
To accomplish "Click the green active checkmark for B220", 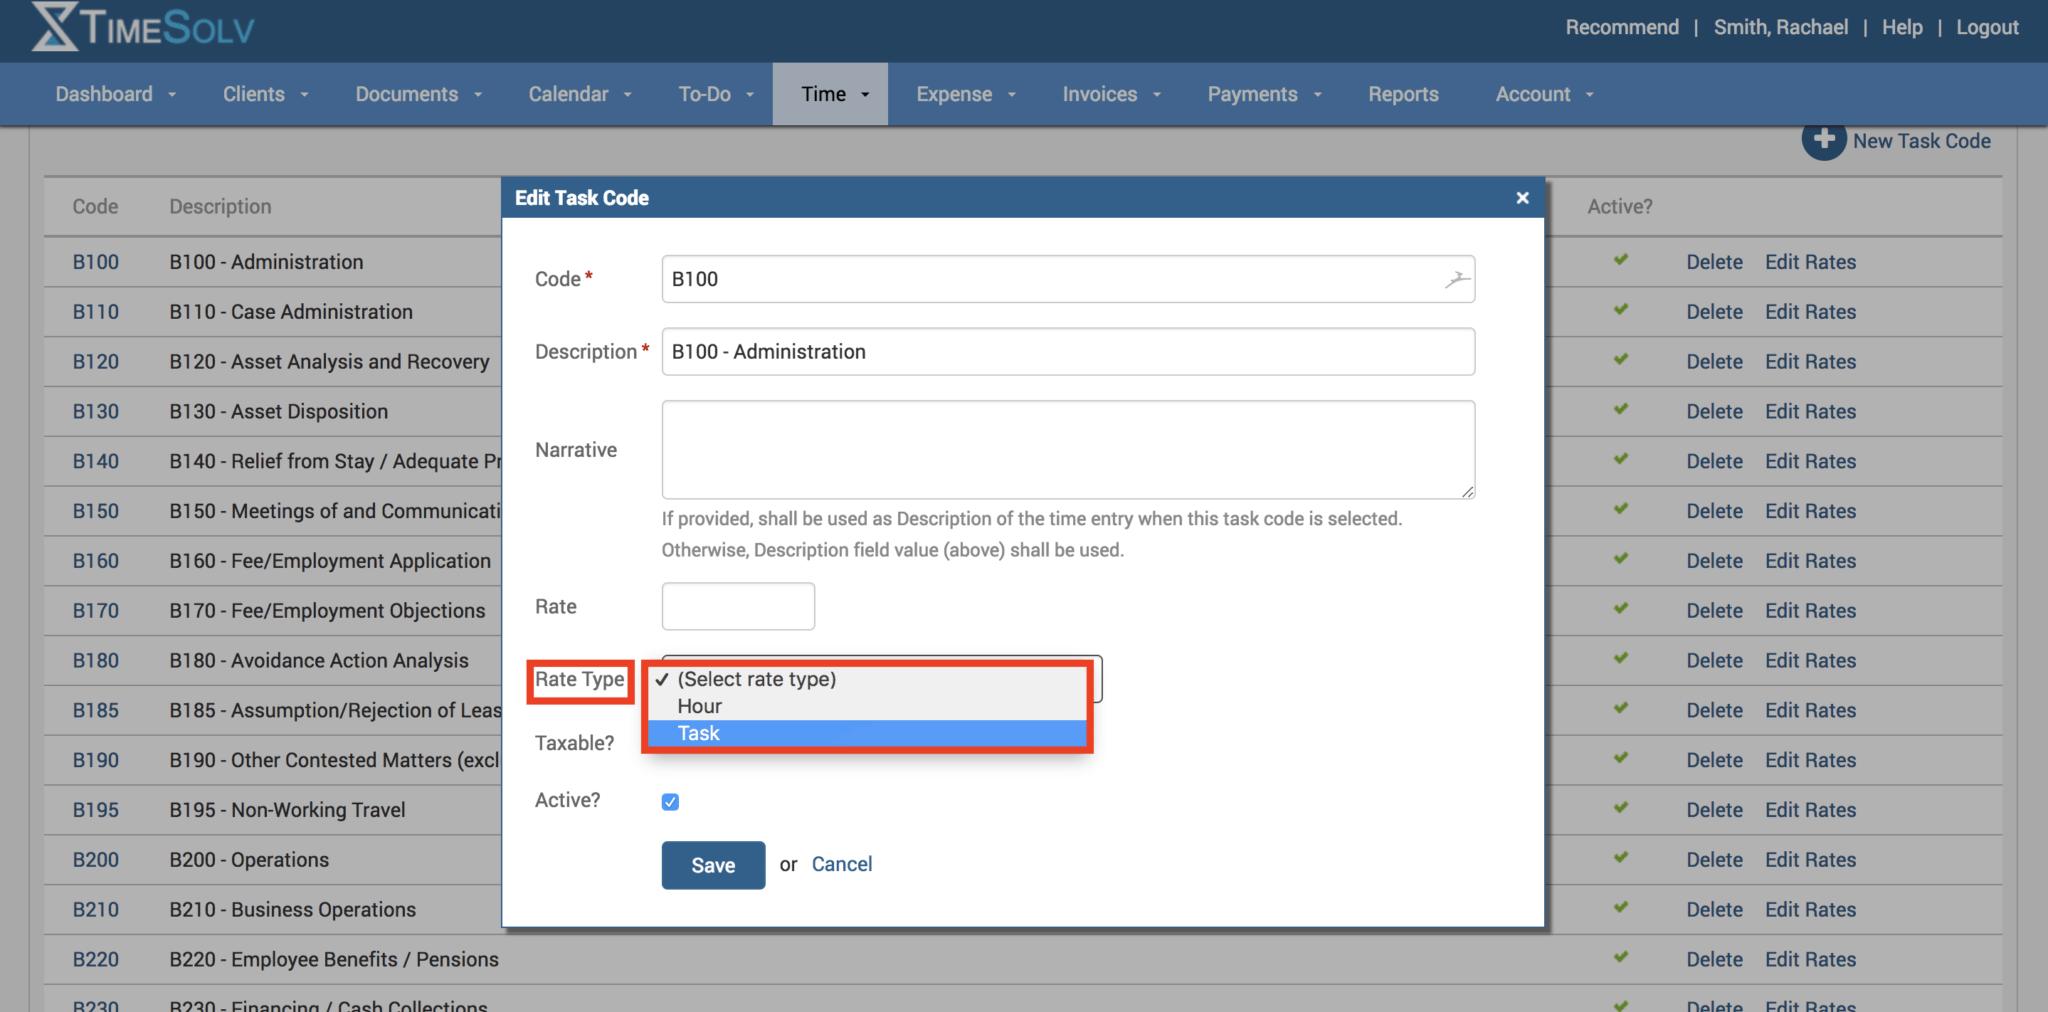I will (1620, 957).
